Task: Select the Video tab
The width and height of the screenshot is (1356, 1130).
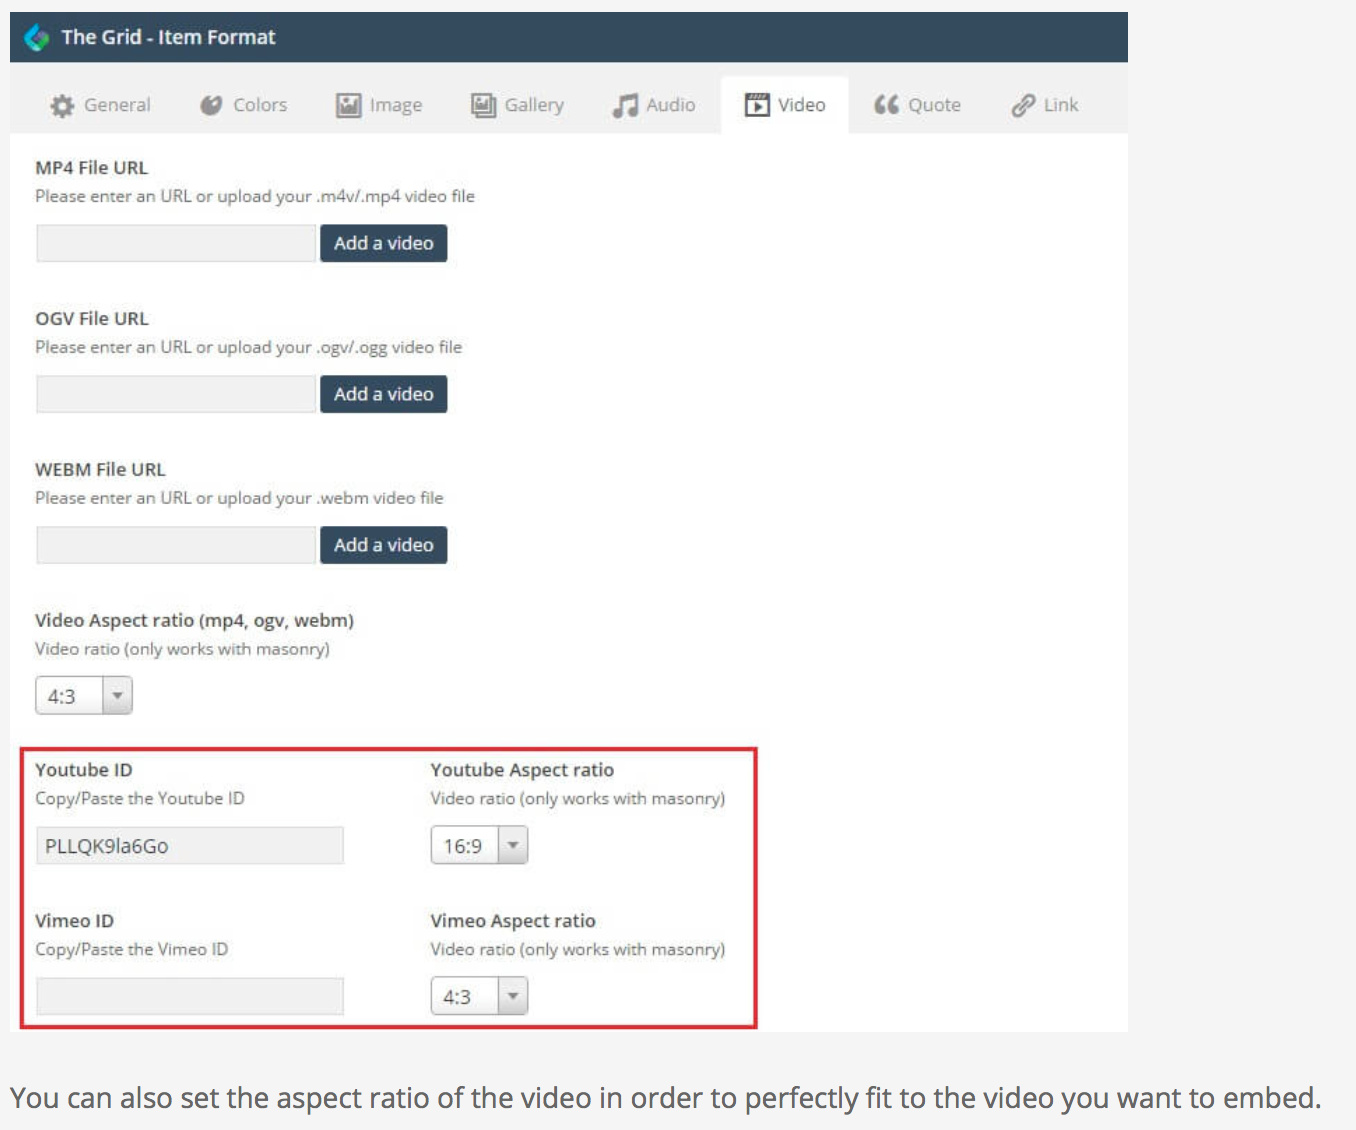Action: 785,105
